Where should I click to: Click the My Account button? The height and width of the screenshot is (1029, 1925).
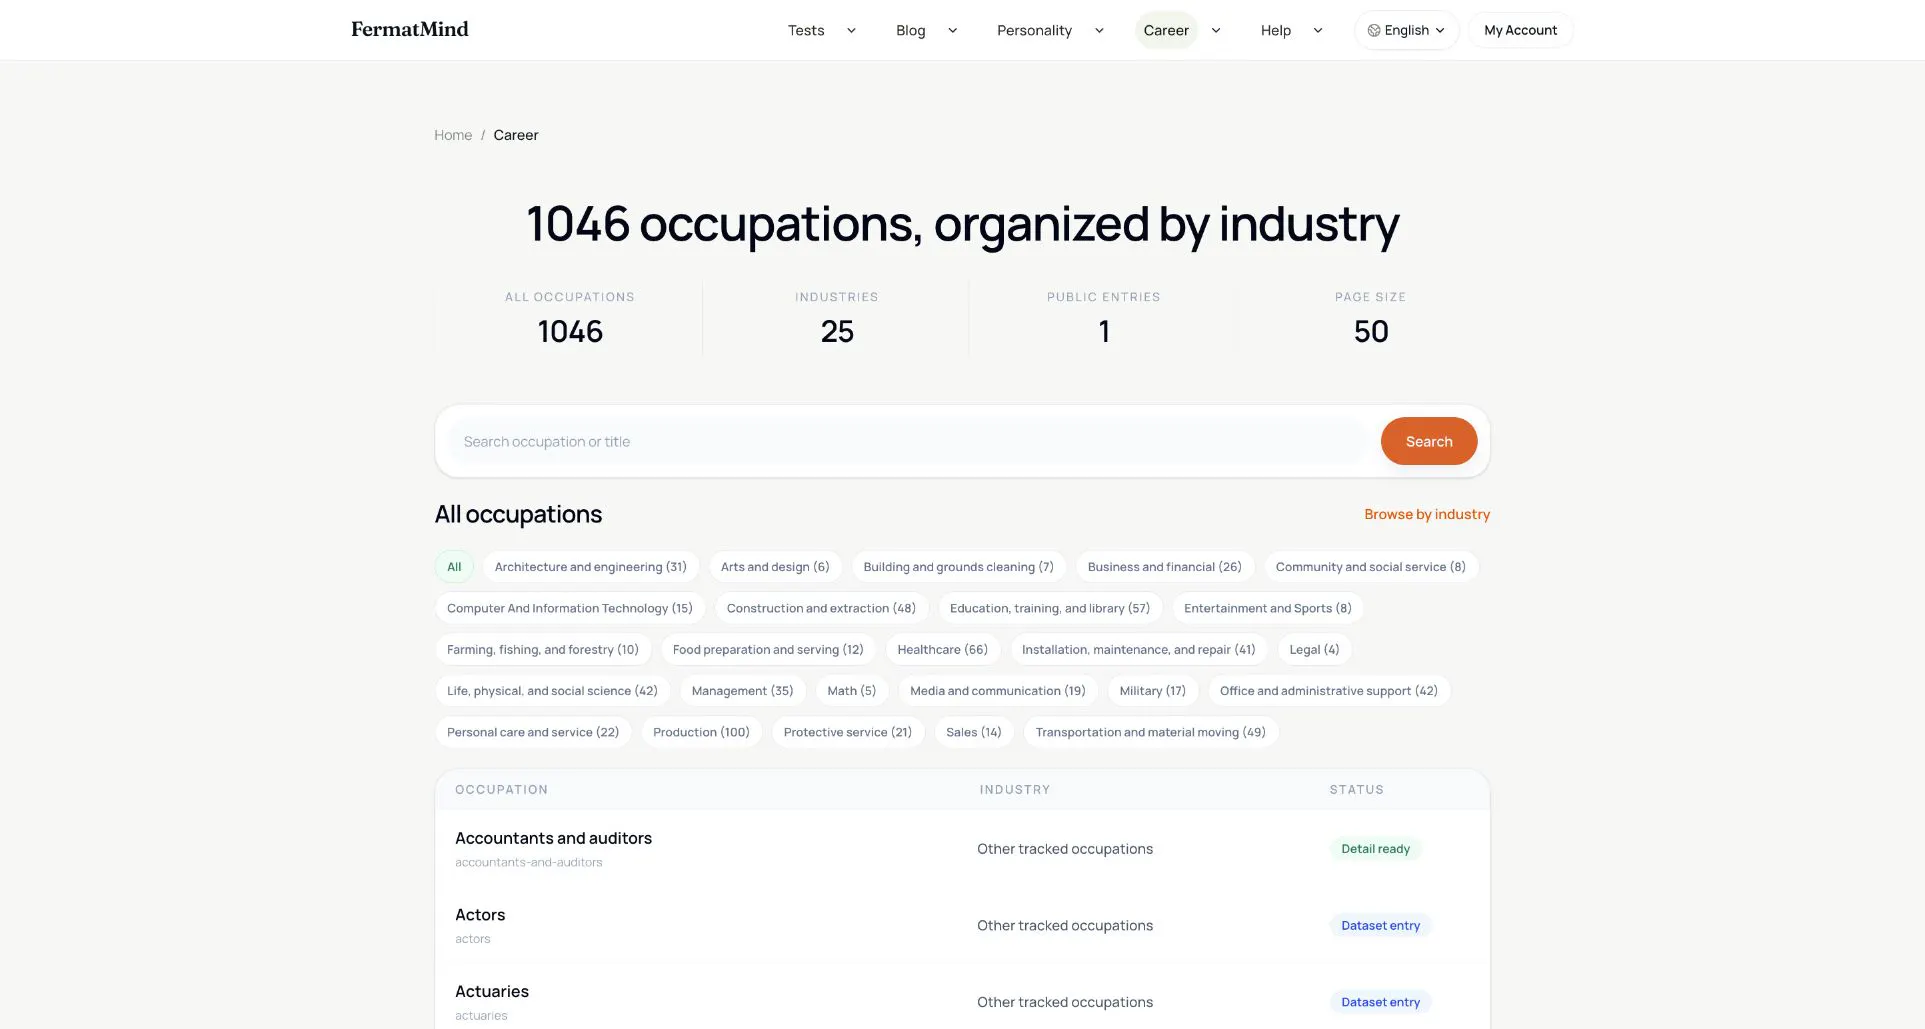[1520, 30]
